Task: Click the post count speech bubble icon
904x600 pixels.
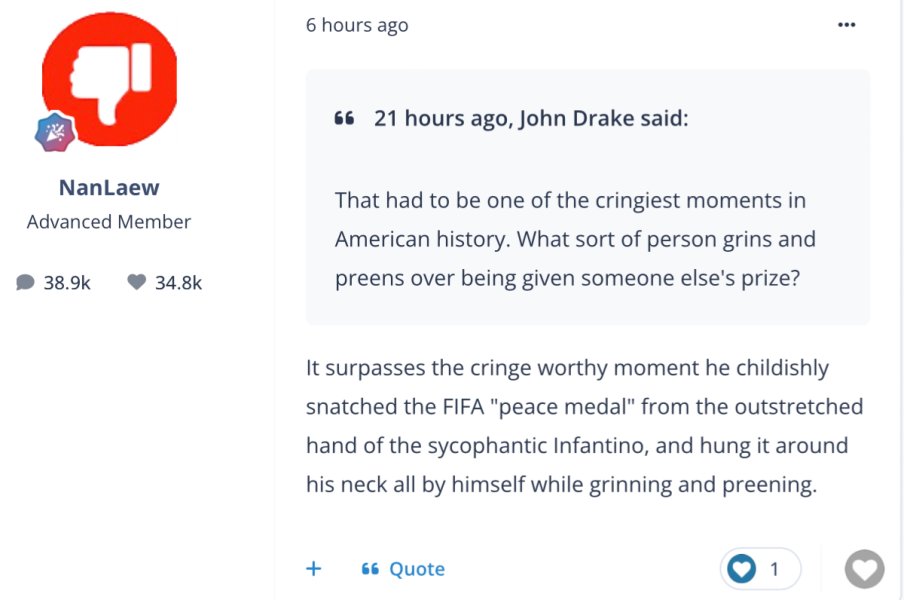Action: pos(26,283)
